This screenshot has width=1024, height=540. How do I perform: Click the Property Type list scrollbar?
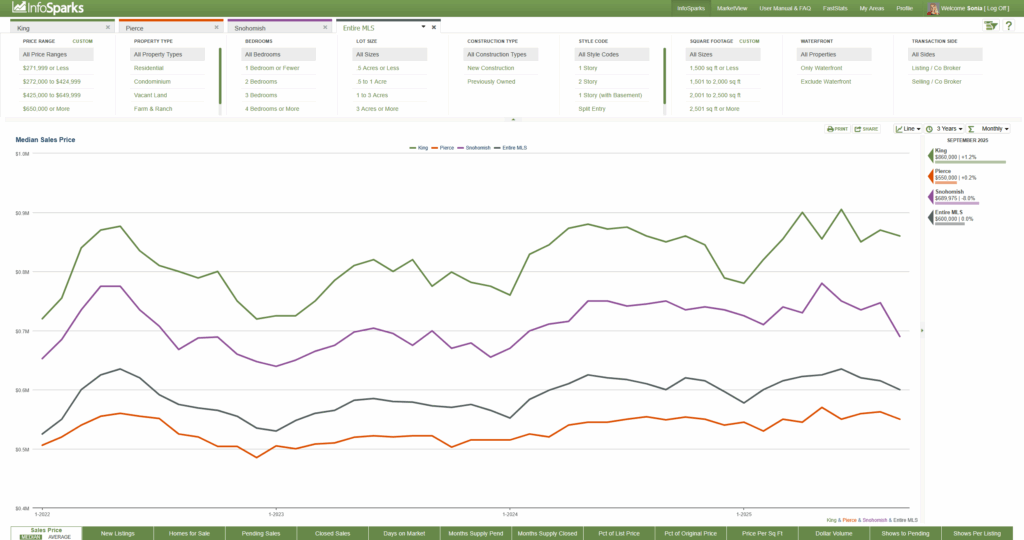click(x=219, y=76)
